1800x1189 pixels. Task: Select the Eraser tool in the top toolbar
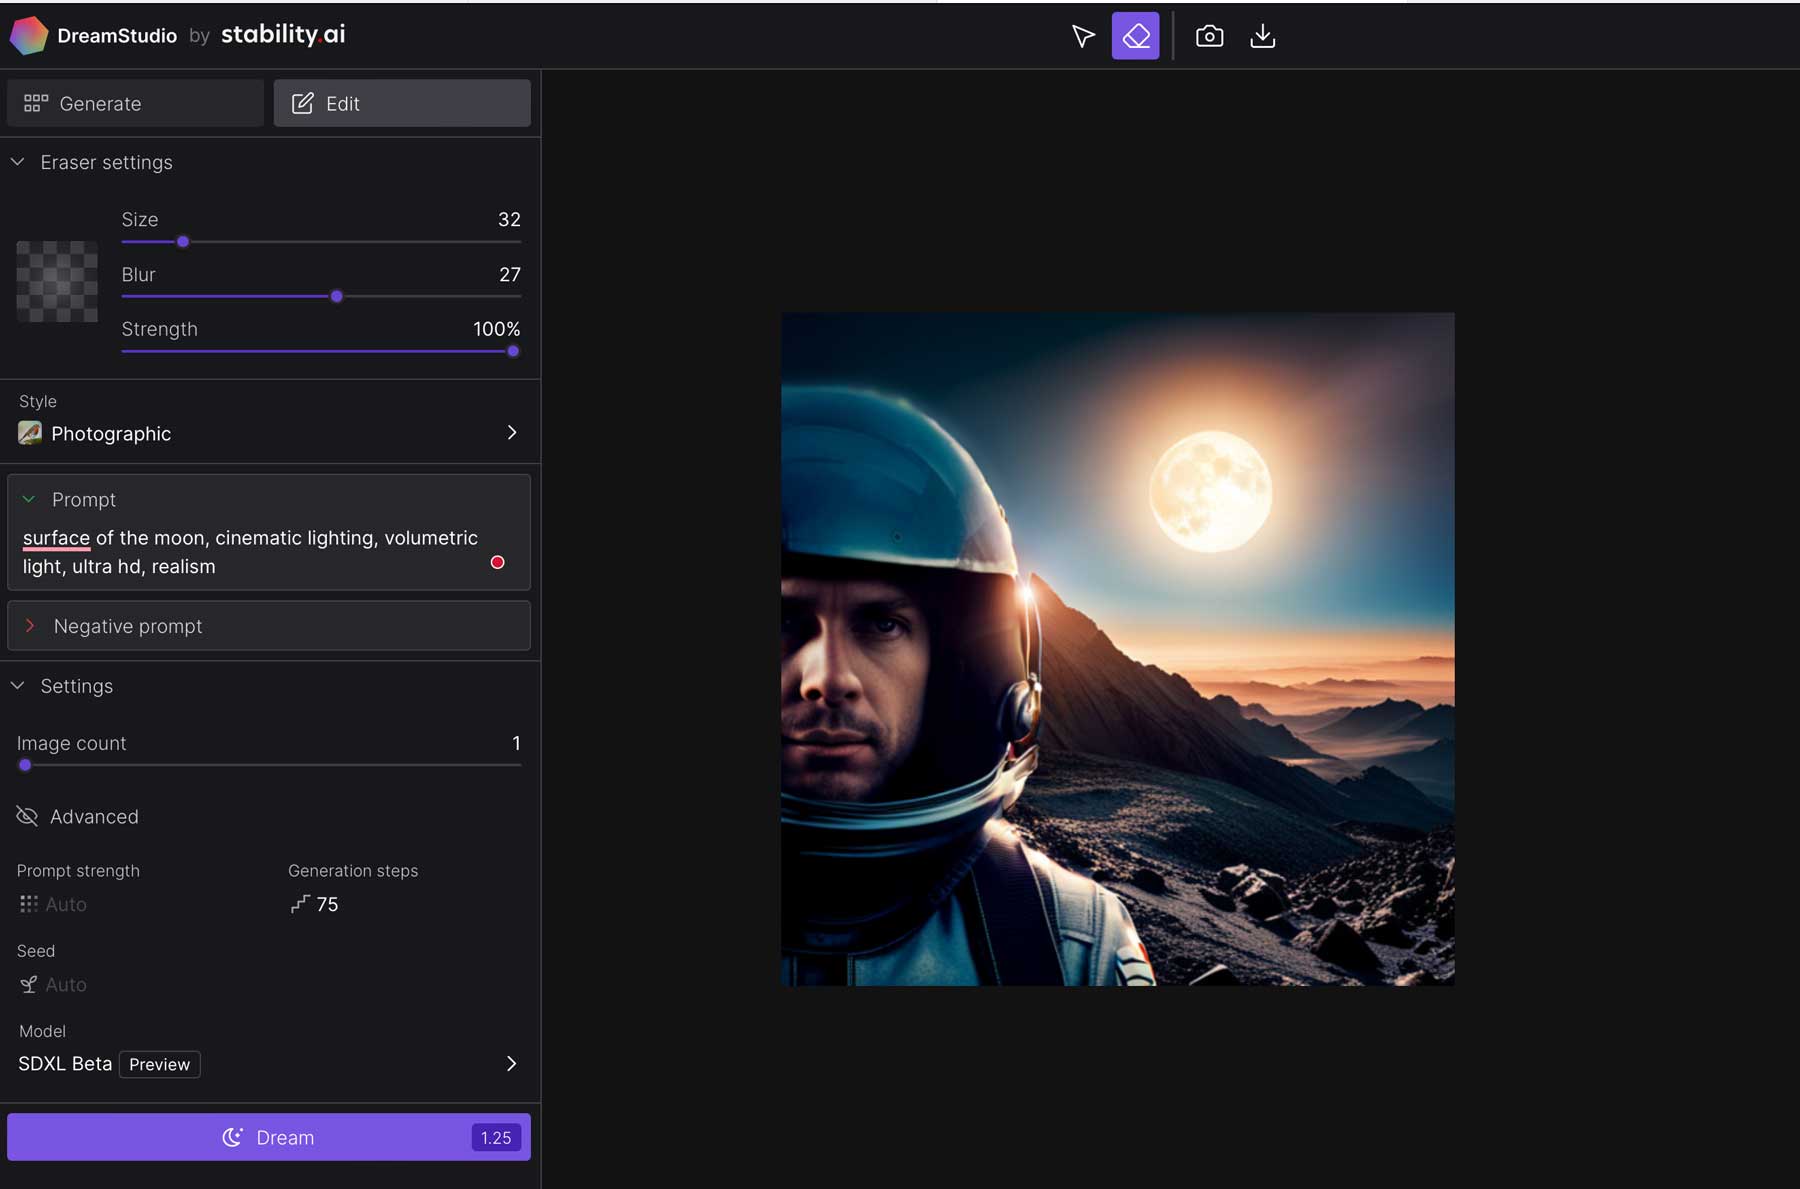[1135, 35]
